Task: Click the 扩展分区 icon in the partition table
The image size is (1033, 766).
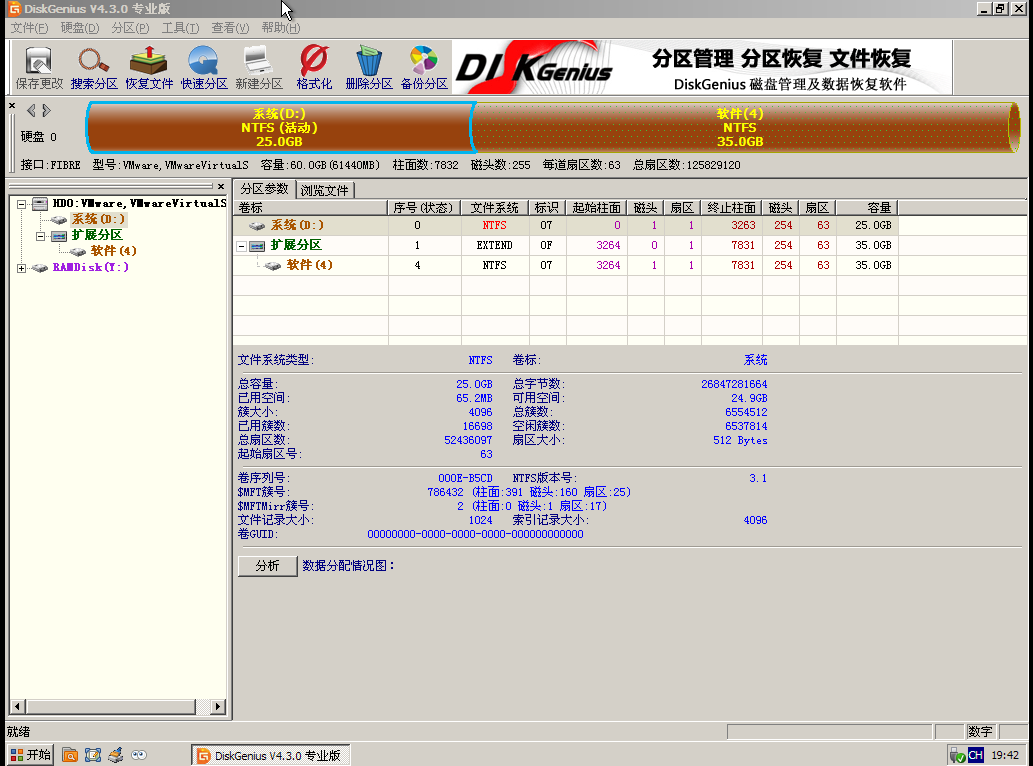Action: tap(257, 246)
